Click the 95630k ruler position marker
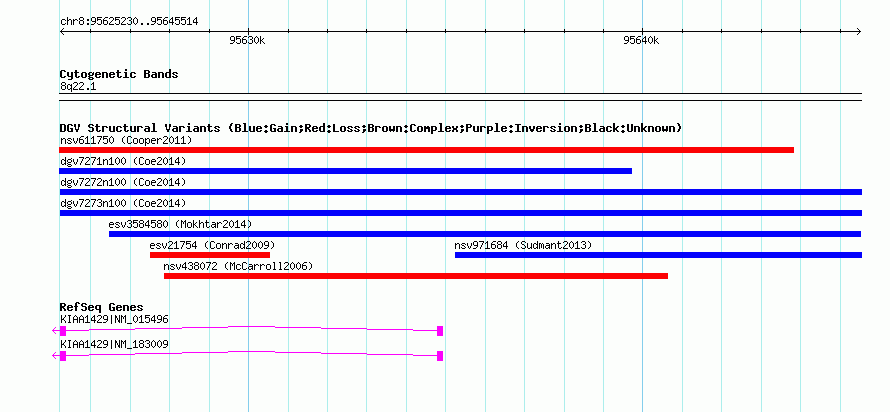This screenshot has height=412, width=890. click(247, 40)
